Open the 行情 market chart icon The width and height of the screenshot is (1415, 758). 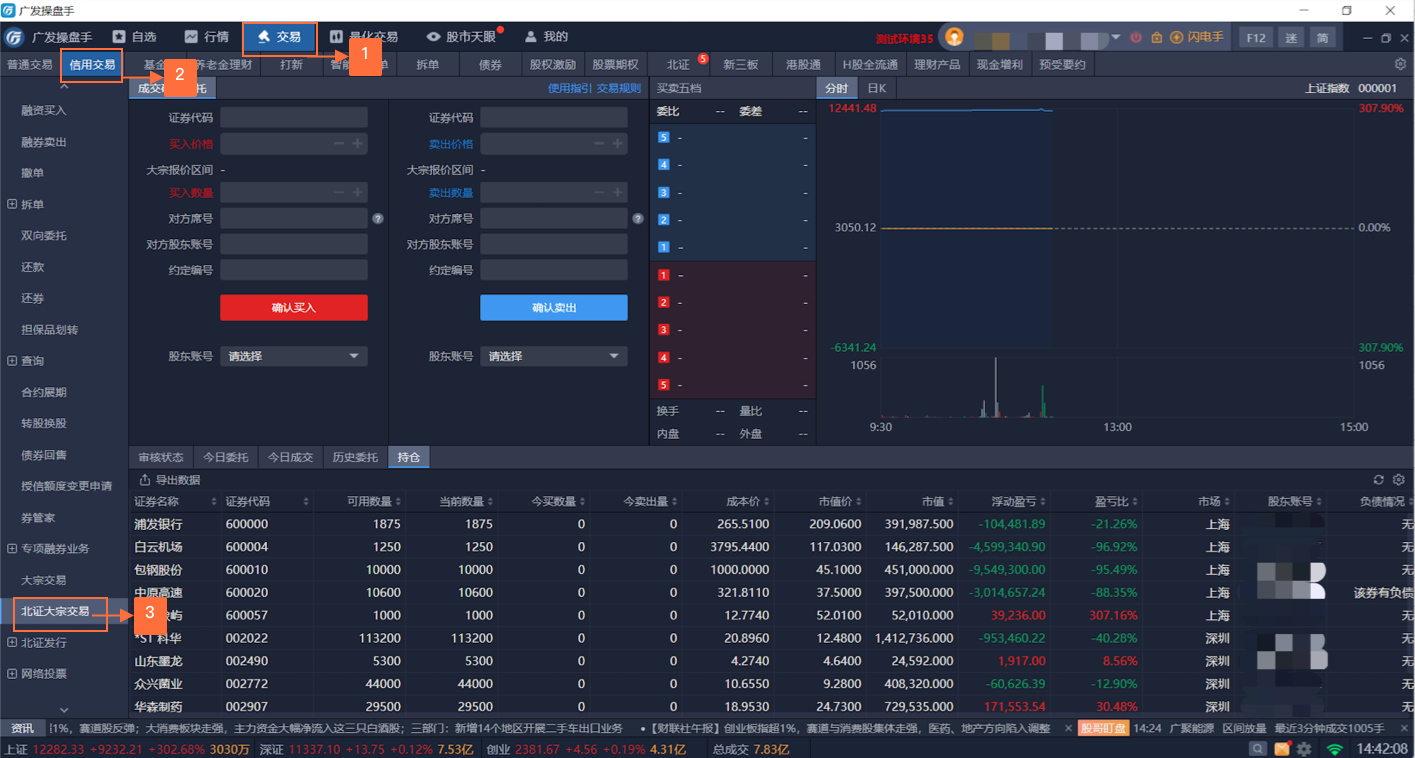[x=191, y=37]
